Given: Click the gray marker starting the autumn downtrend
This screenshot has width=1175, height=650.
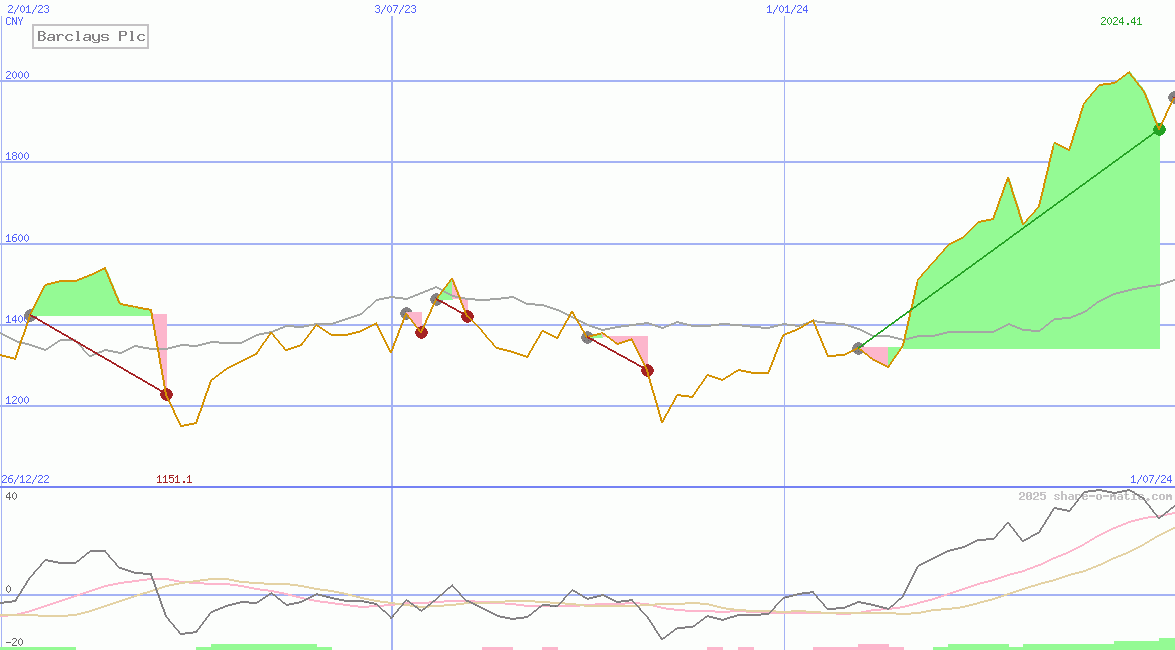Looking at the screenshot, I should (x=587, y=337).
